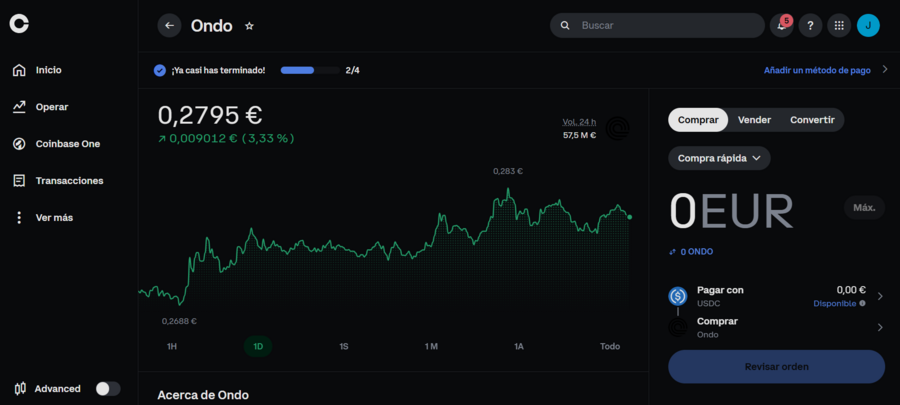Click the 0,283 € chart high label
This screenshot has width=900, height=405.
[508, 171]
